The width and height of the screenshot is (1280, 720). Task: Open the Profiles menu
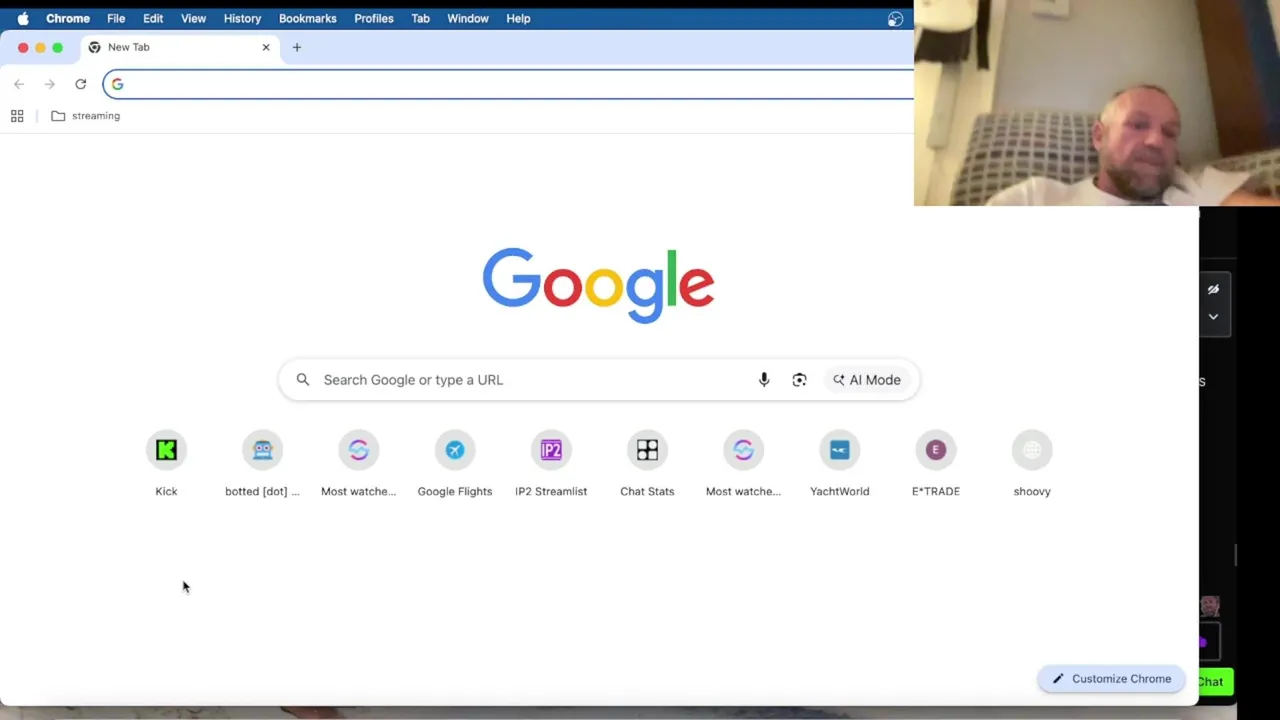374,18
